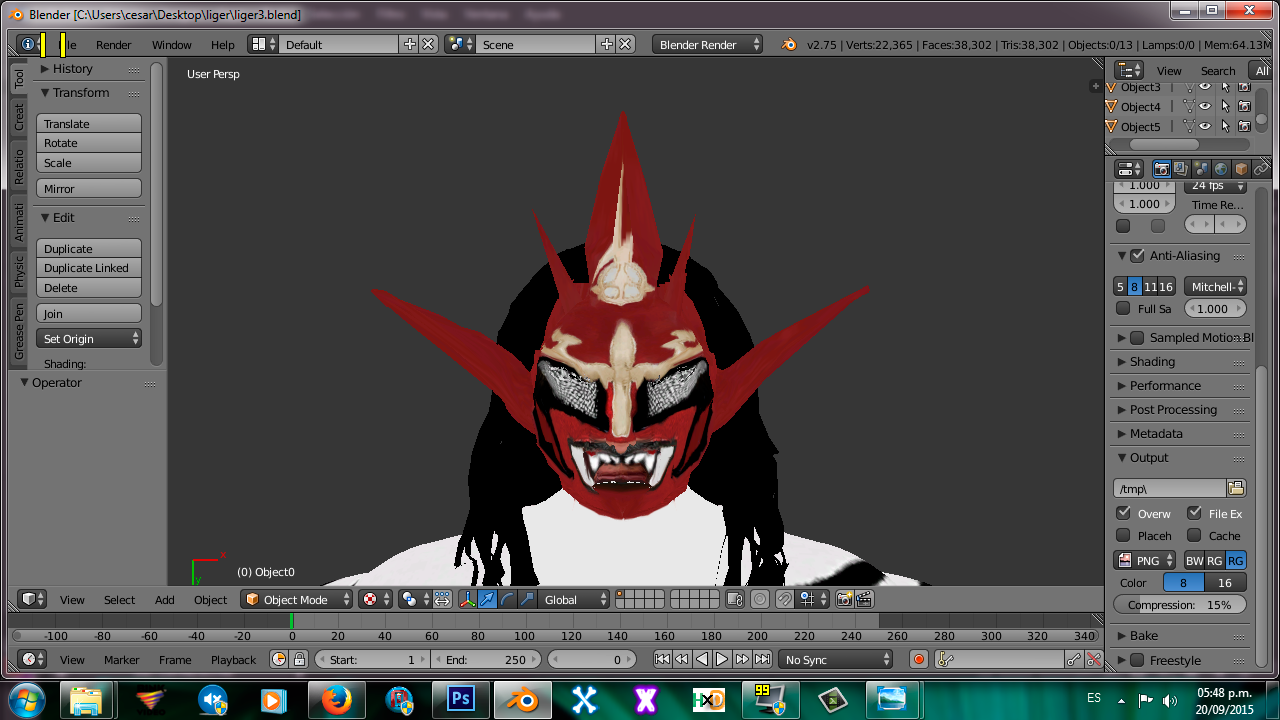The height and width of the screenshot is (720, 1280).
Task: Open the 3D View editor type selector
Action: tap(34, 599)
